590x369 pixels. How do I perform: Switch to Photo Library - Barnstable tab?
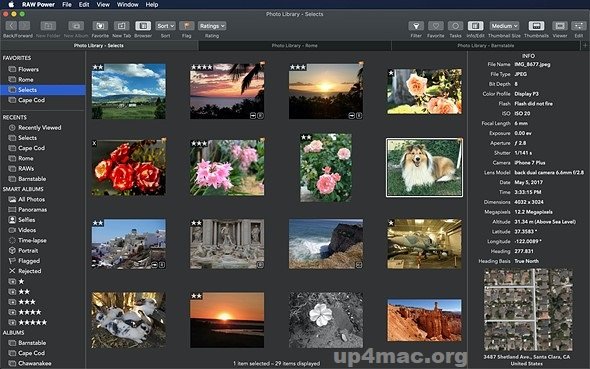coord(486,46)
